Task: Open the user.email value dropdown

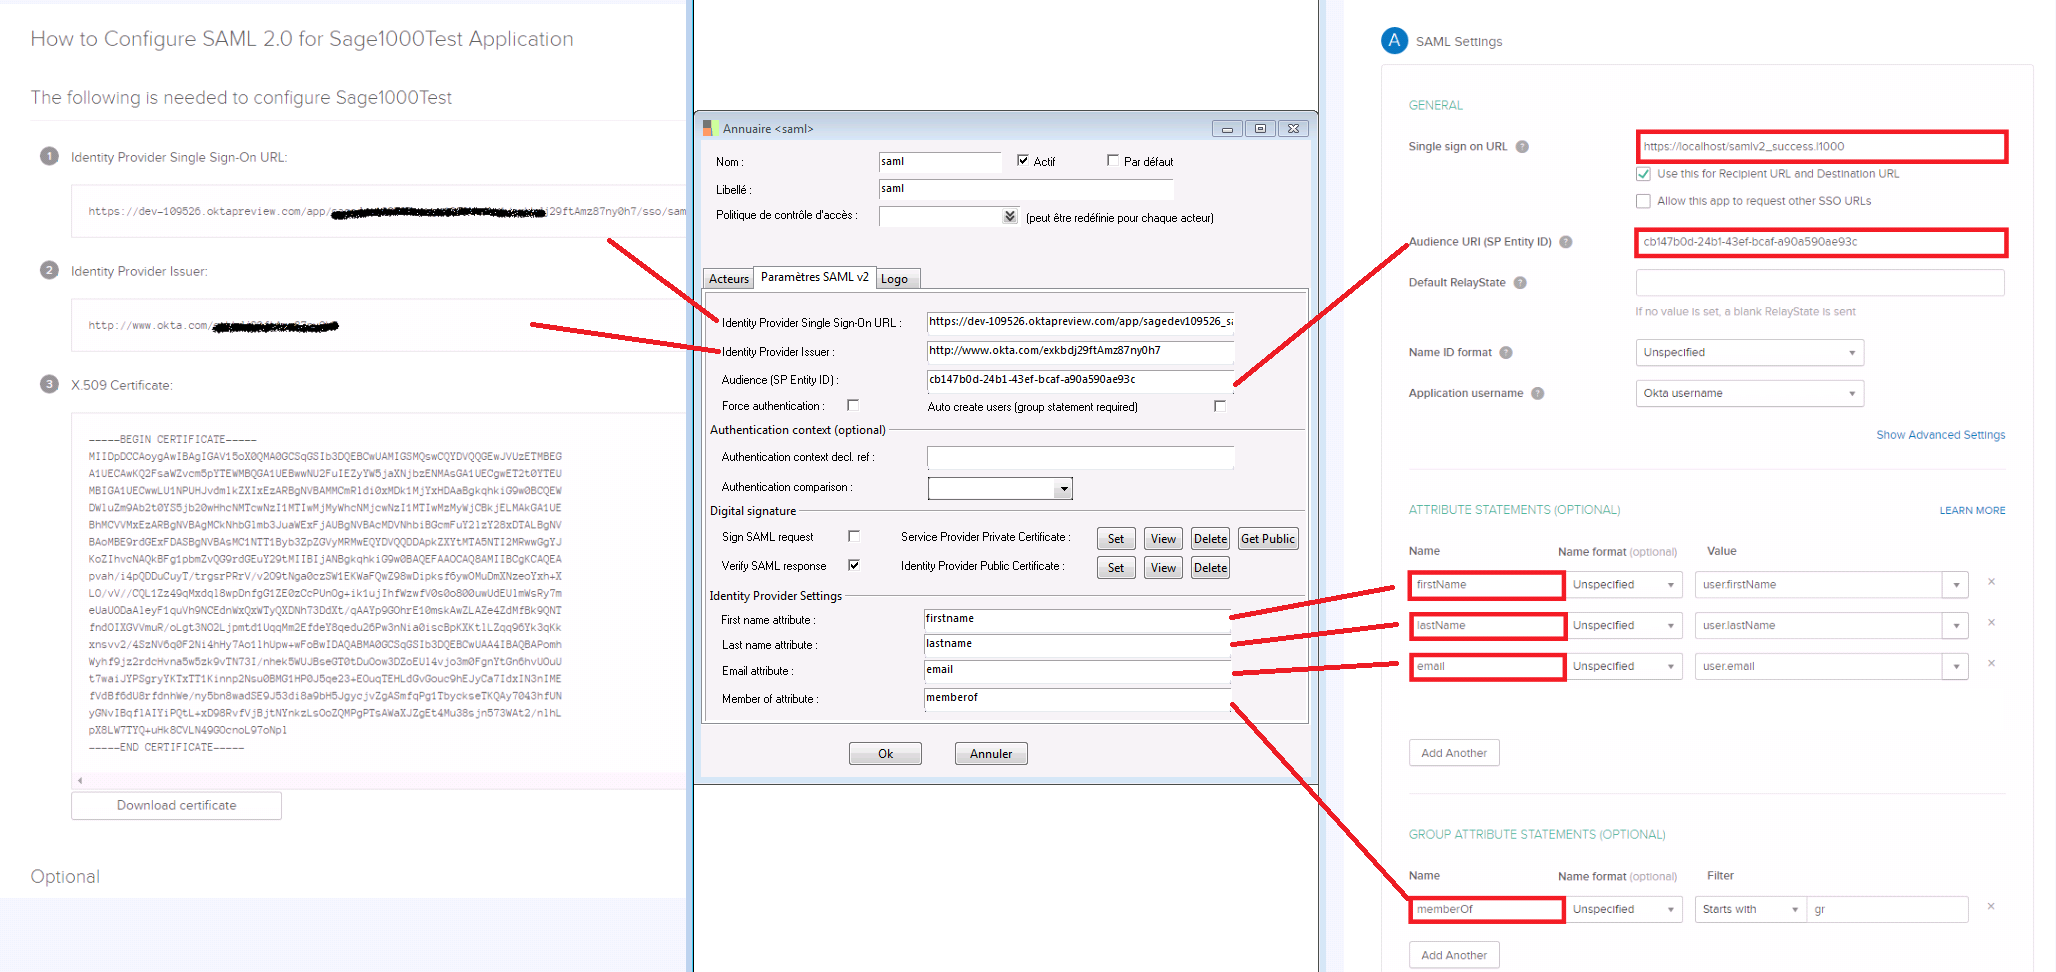Action: tap(1956, 667)
